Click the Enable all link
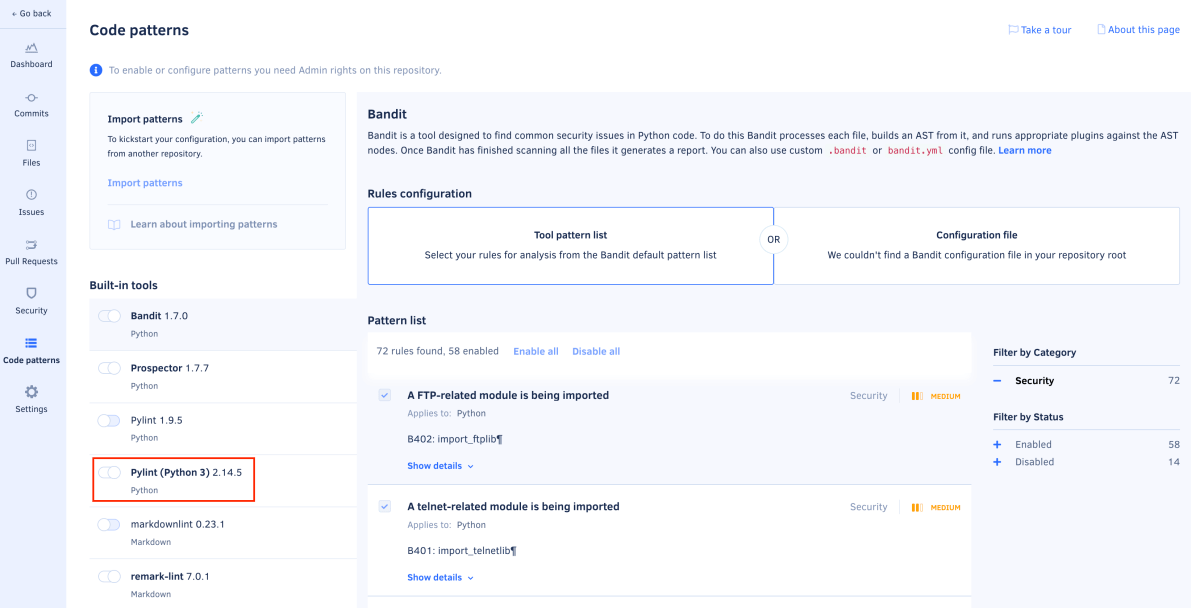Image resolution: width=1200 pixels, height=608 pixels. (536, 351)
